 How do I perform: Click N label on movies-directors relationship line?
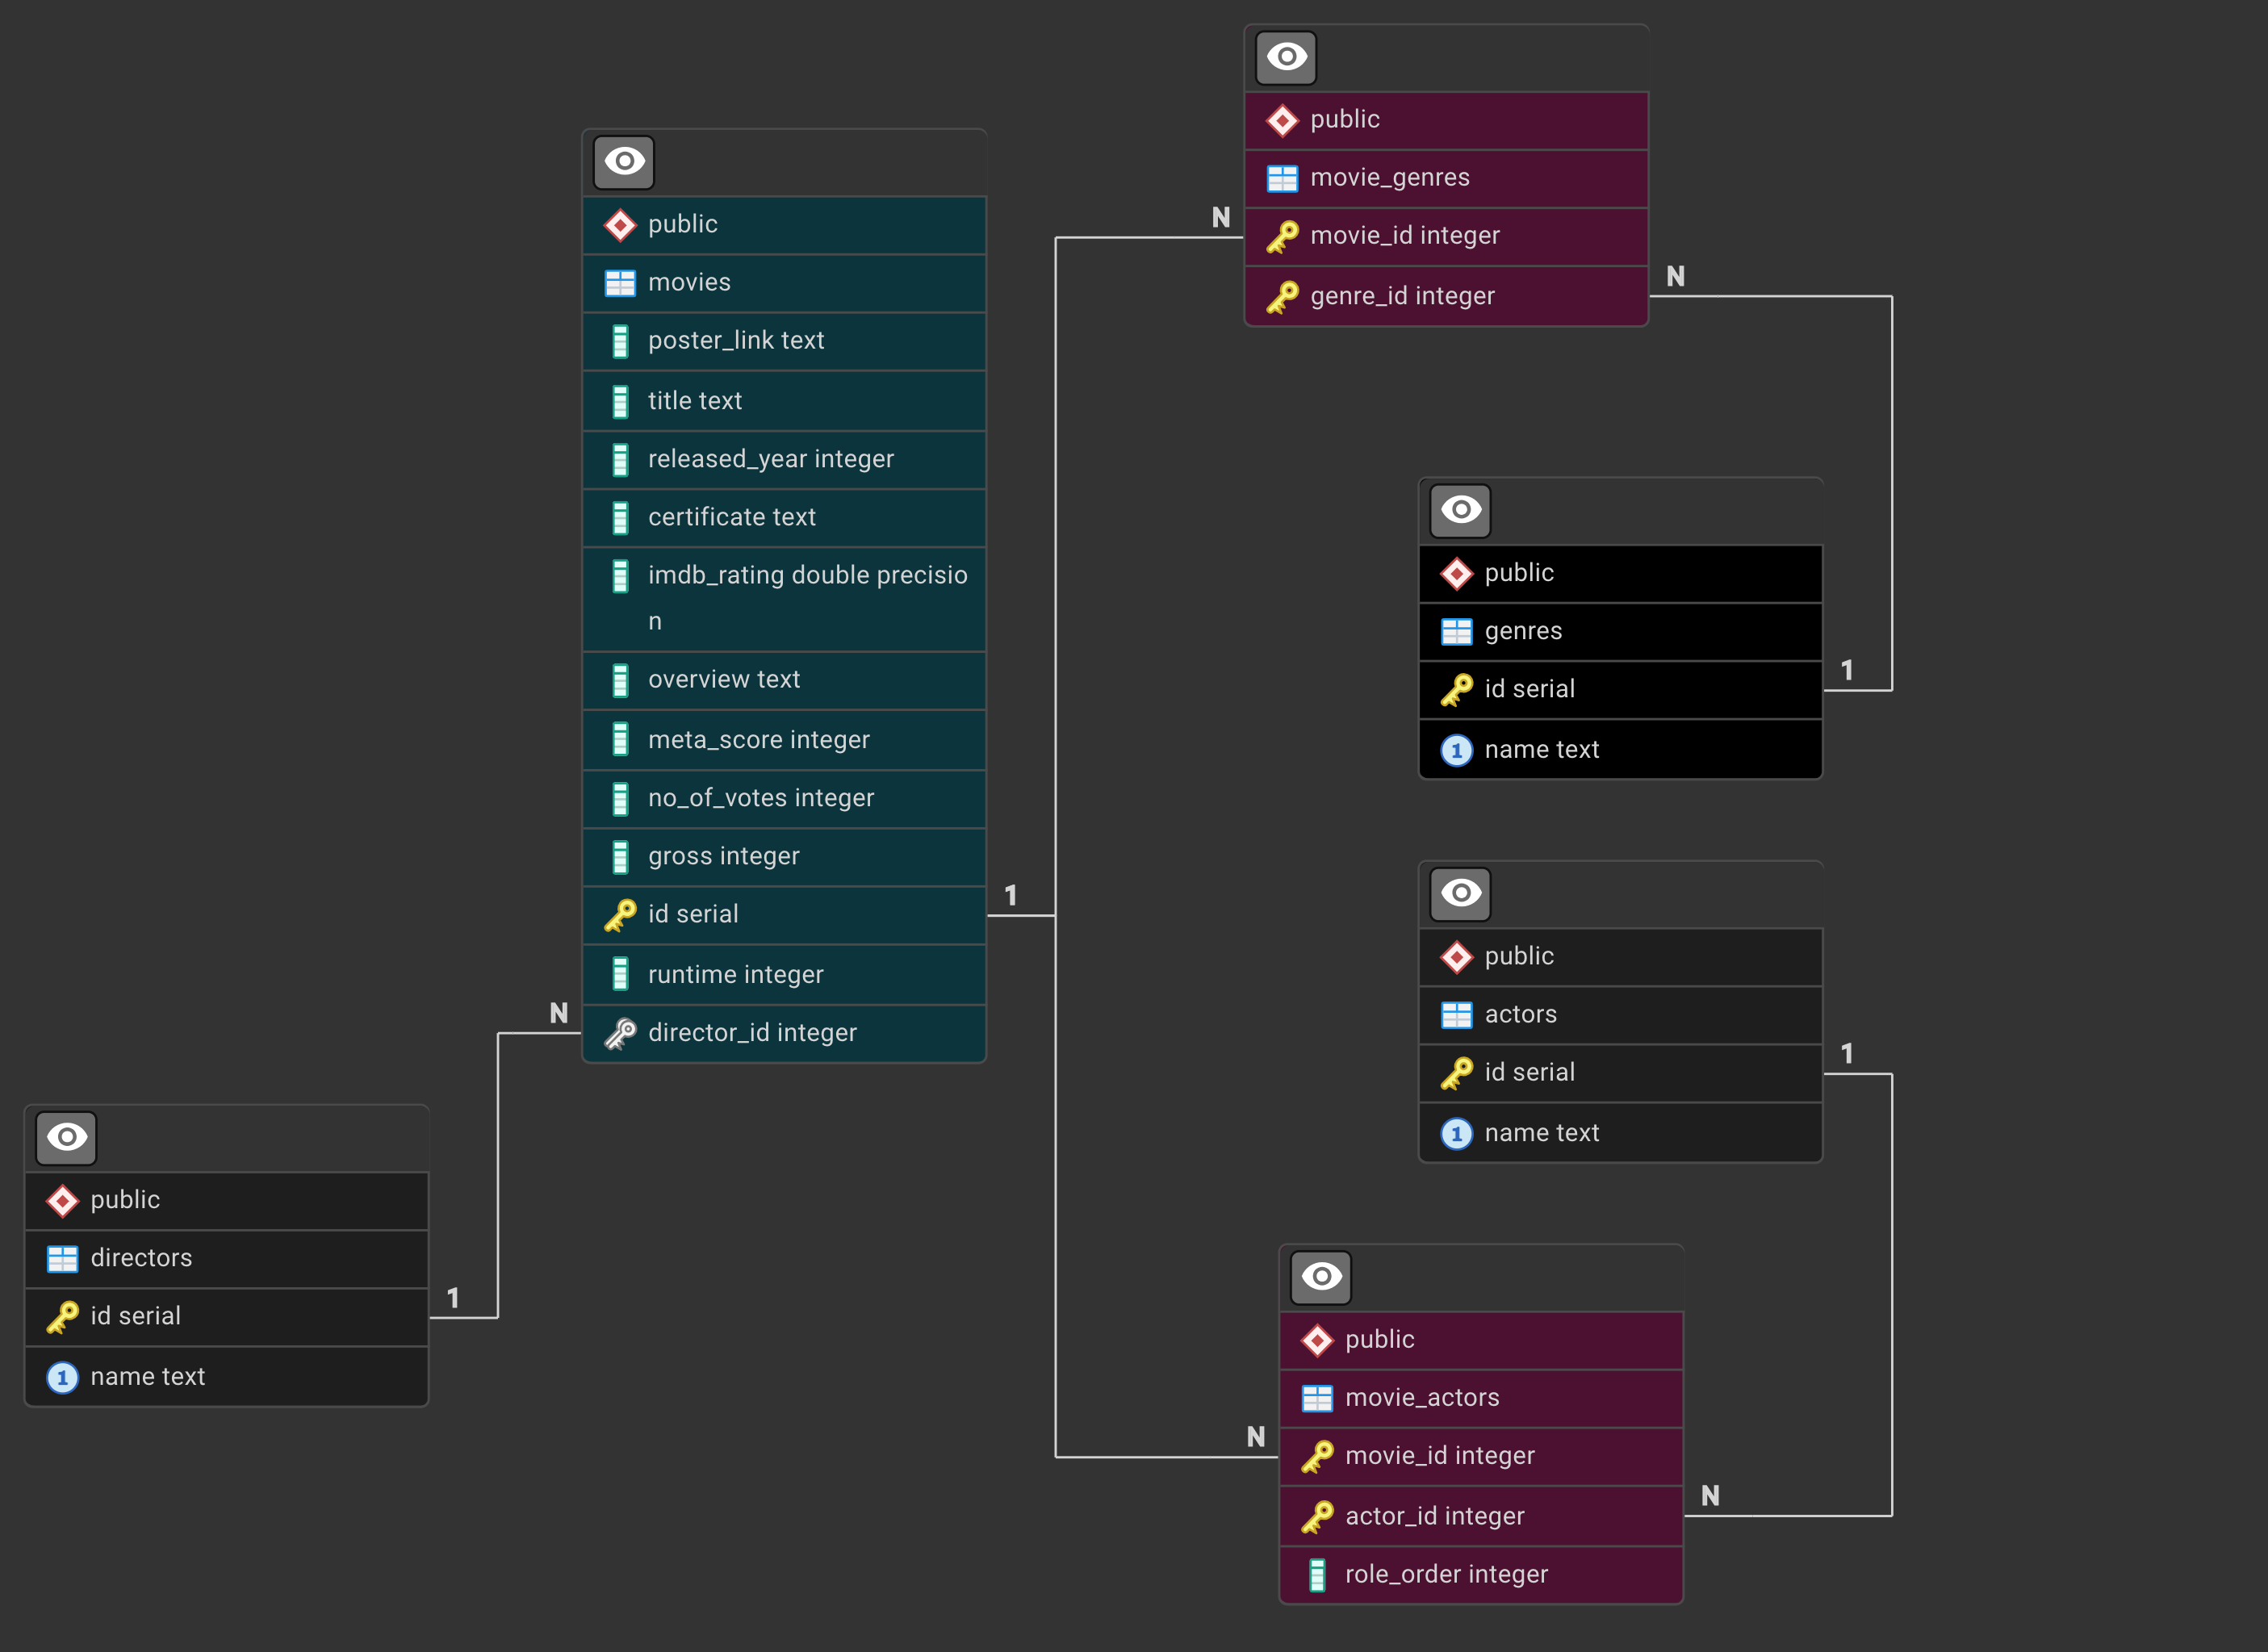559,1013
